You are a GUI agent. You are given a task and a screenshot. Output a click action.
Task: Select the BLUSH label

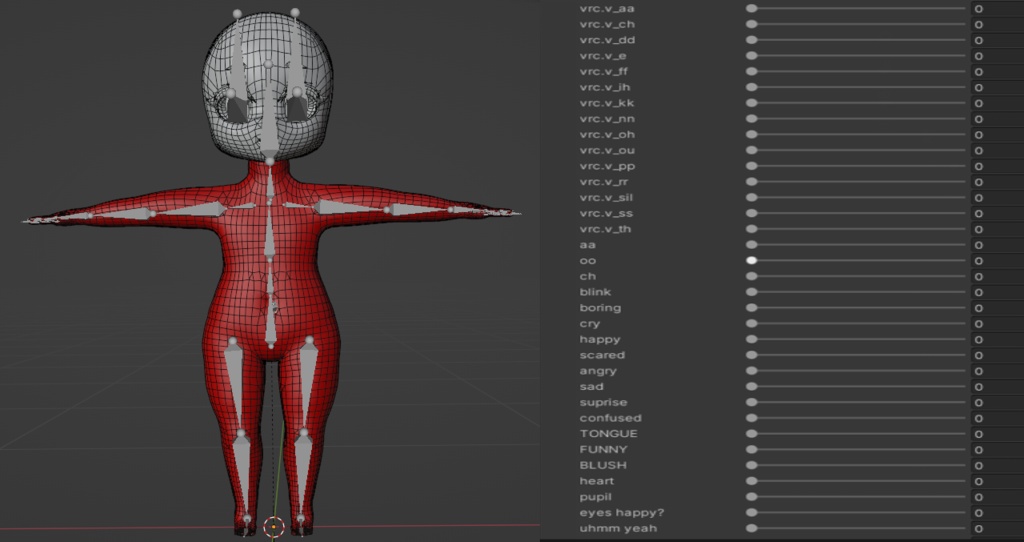(603, 465)
